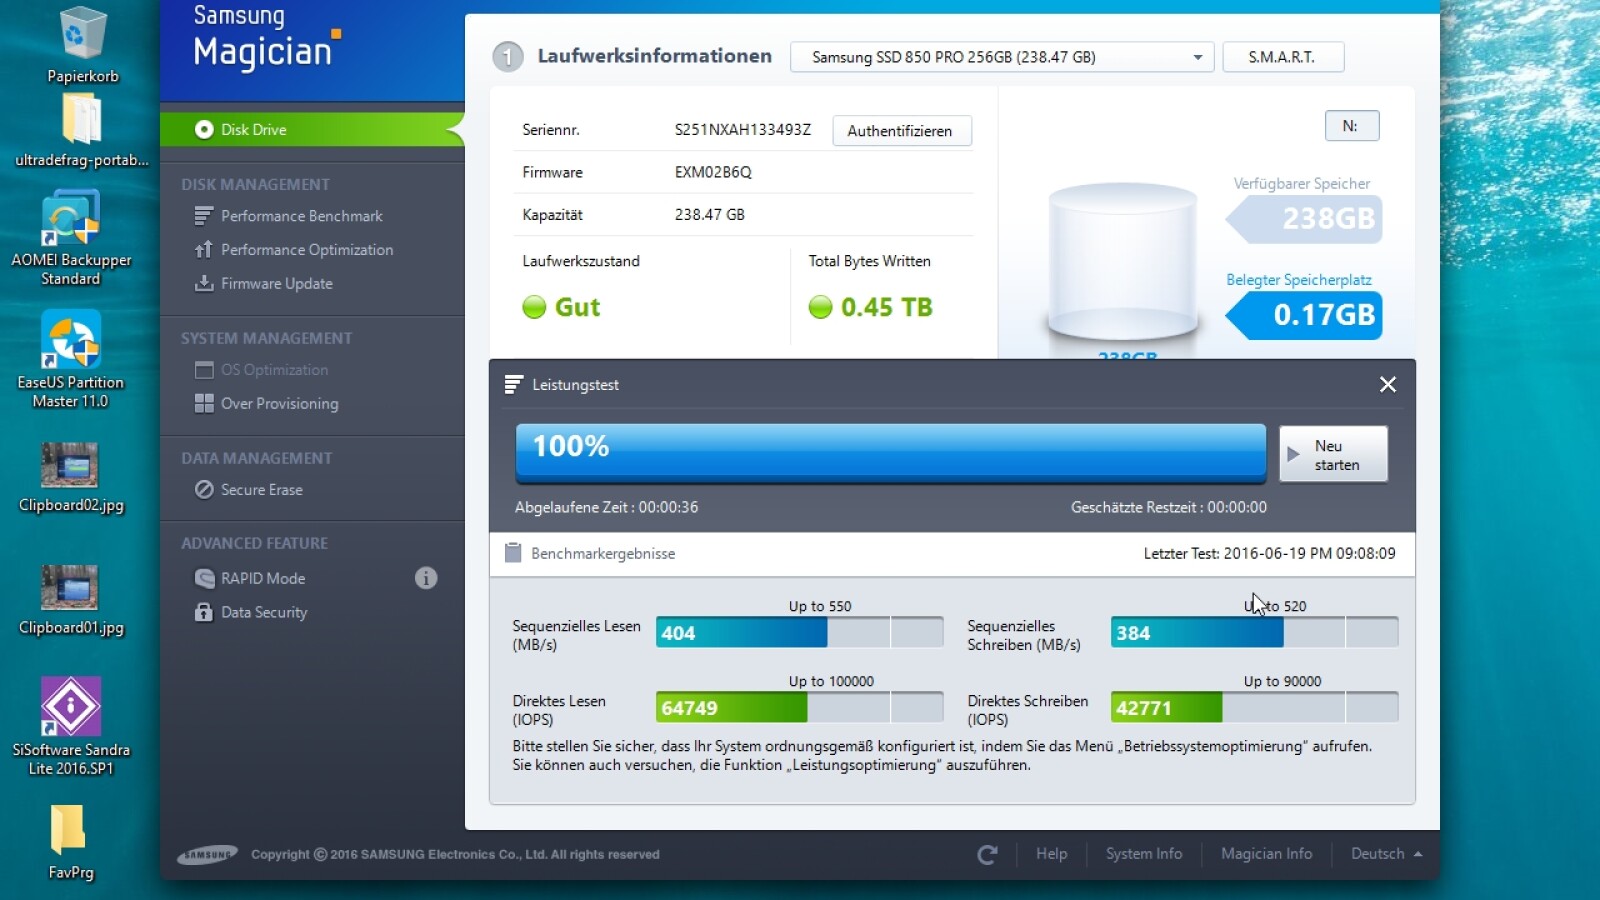Click Neu starten to rerun benchmark

pos(1334,455)
